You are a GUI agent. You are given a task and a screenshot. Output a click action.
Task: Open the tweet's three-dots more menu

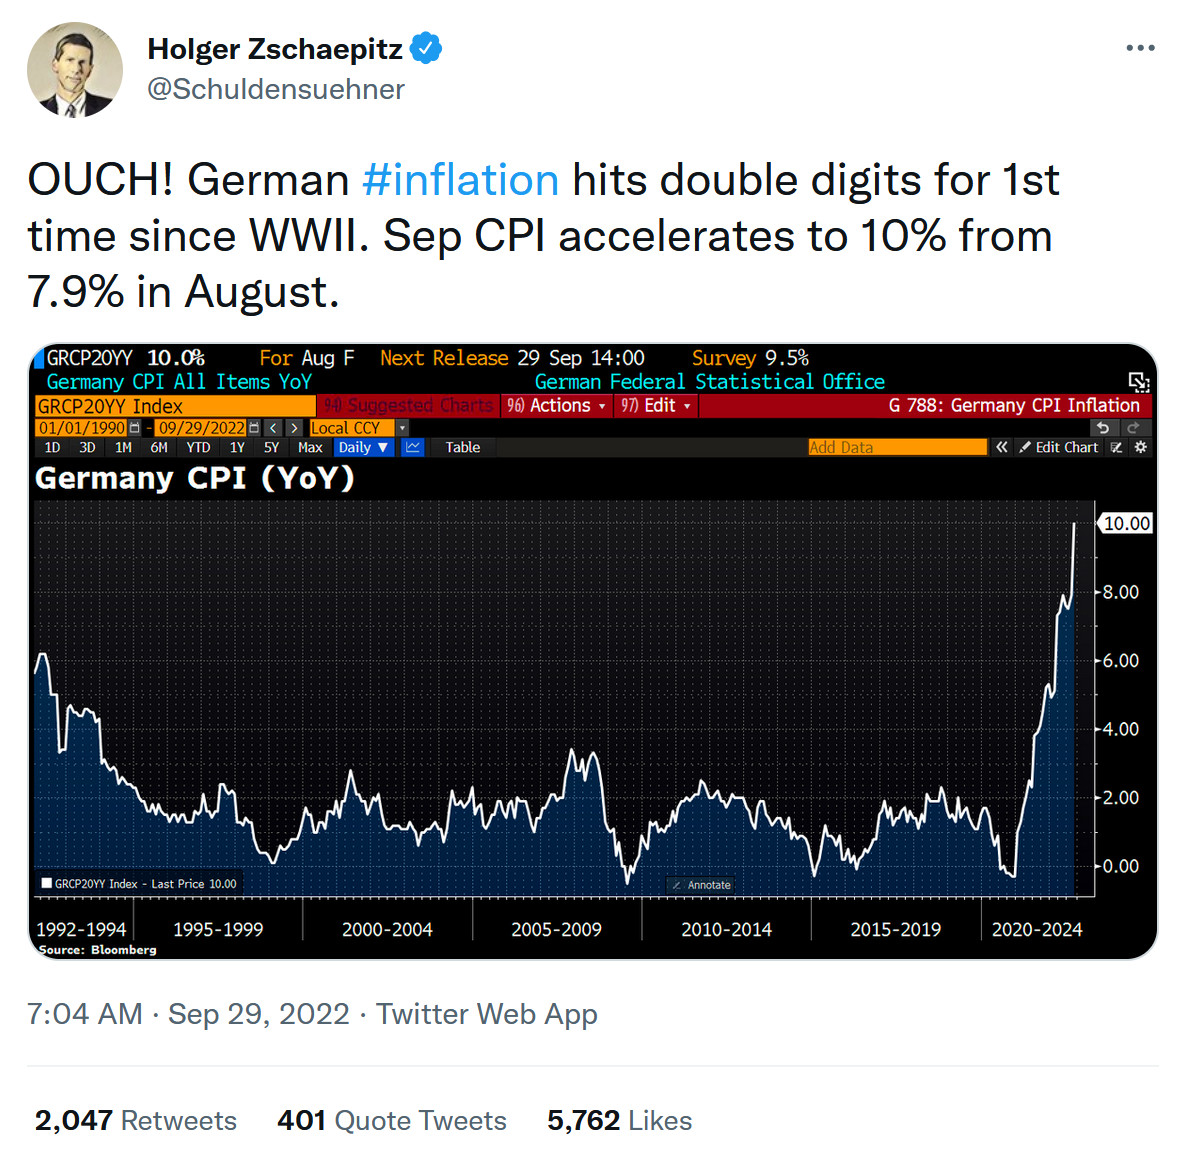(x=1140, y=48)
